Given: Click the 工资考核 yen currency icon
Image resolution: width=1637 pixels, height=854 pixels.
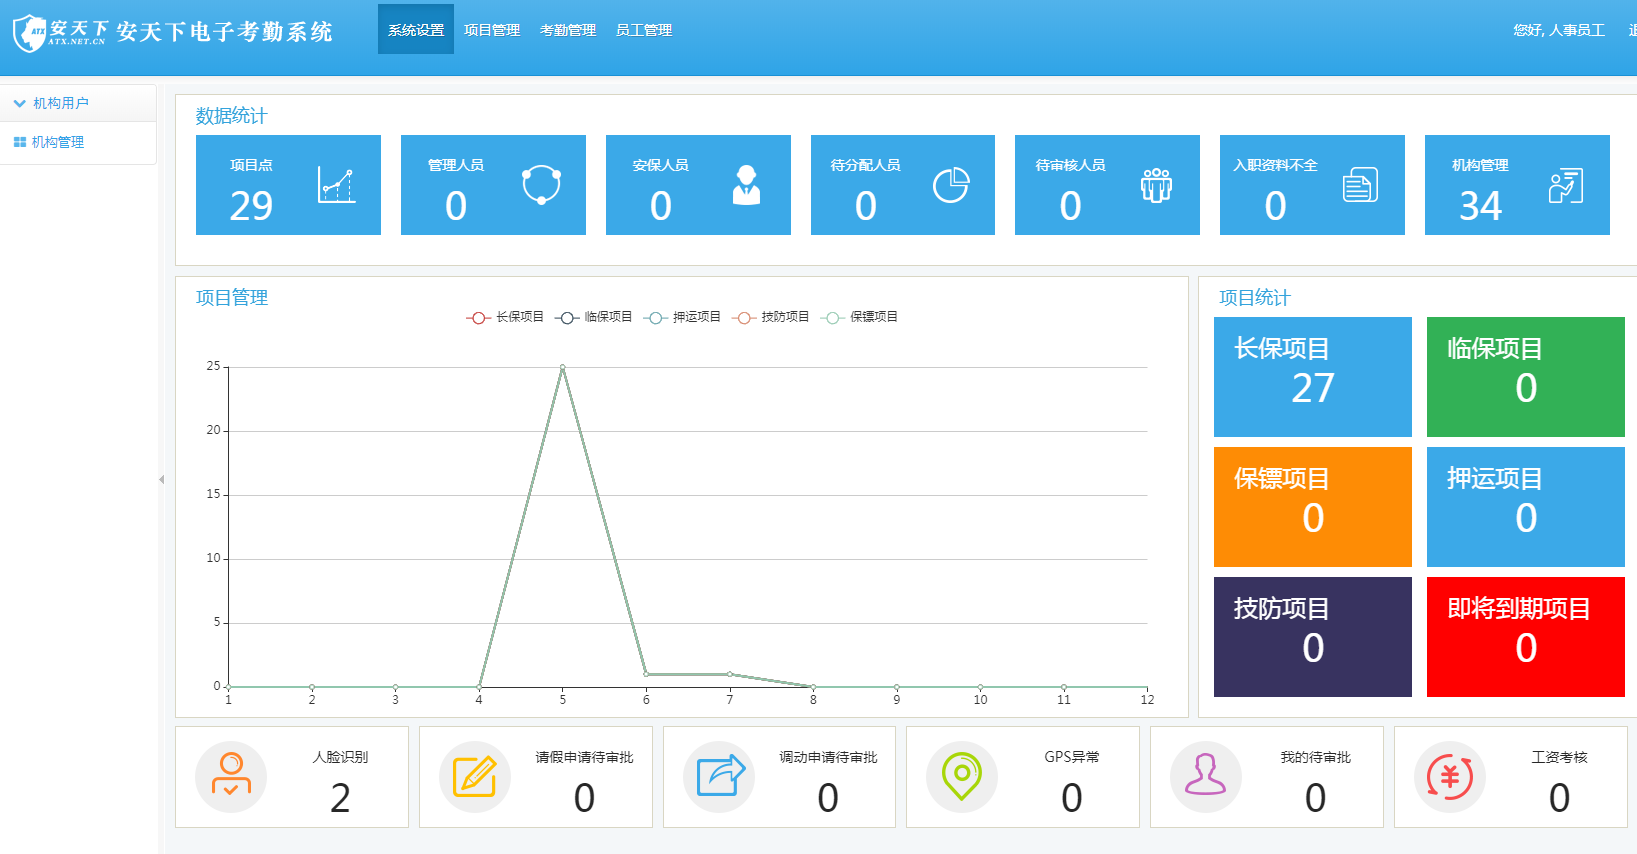Looking at the screenshot, I should point(1450,776).
